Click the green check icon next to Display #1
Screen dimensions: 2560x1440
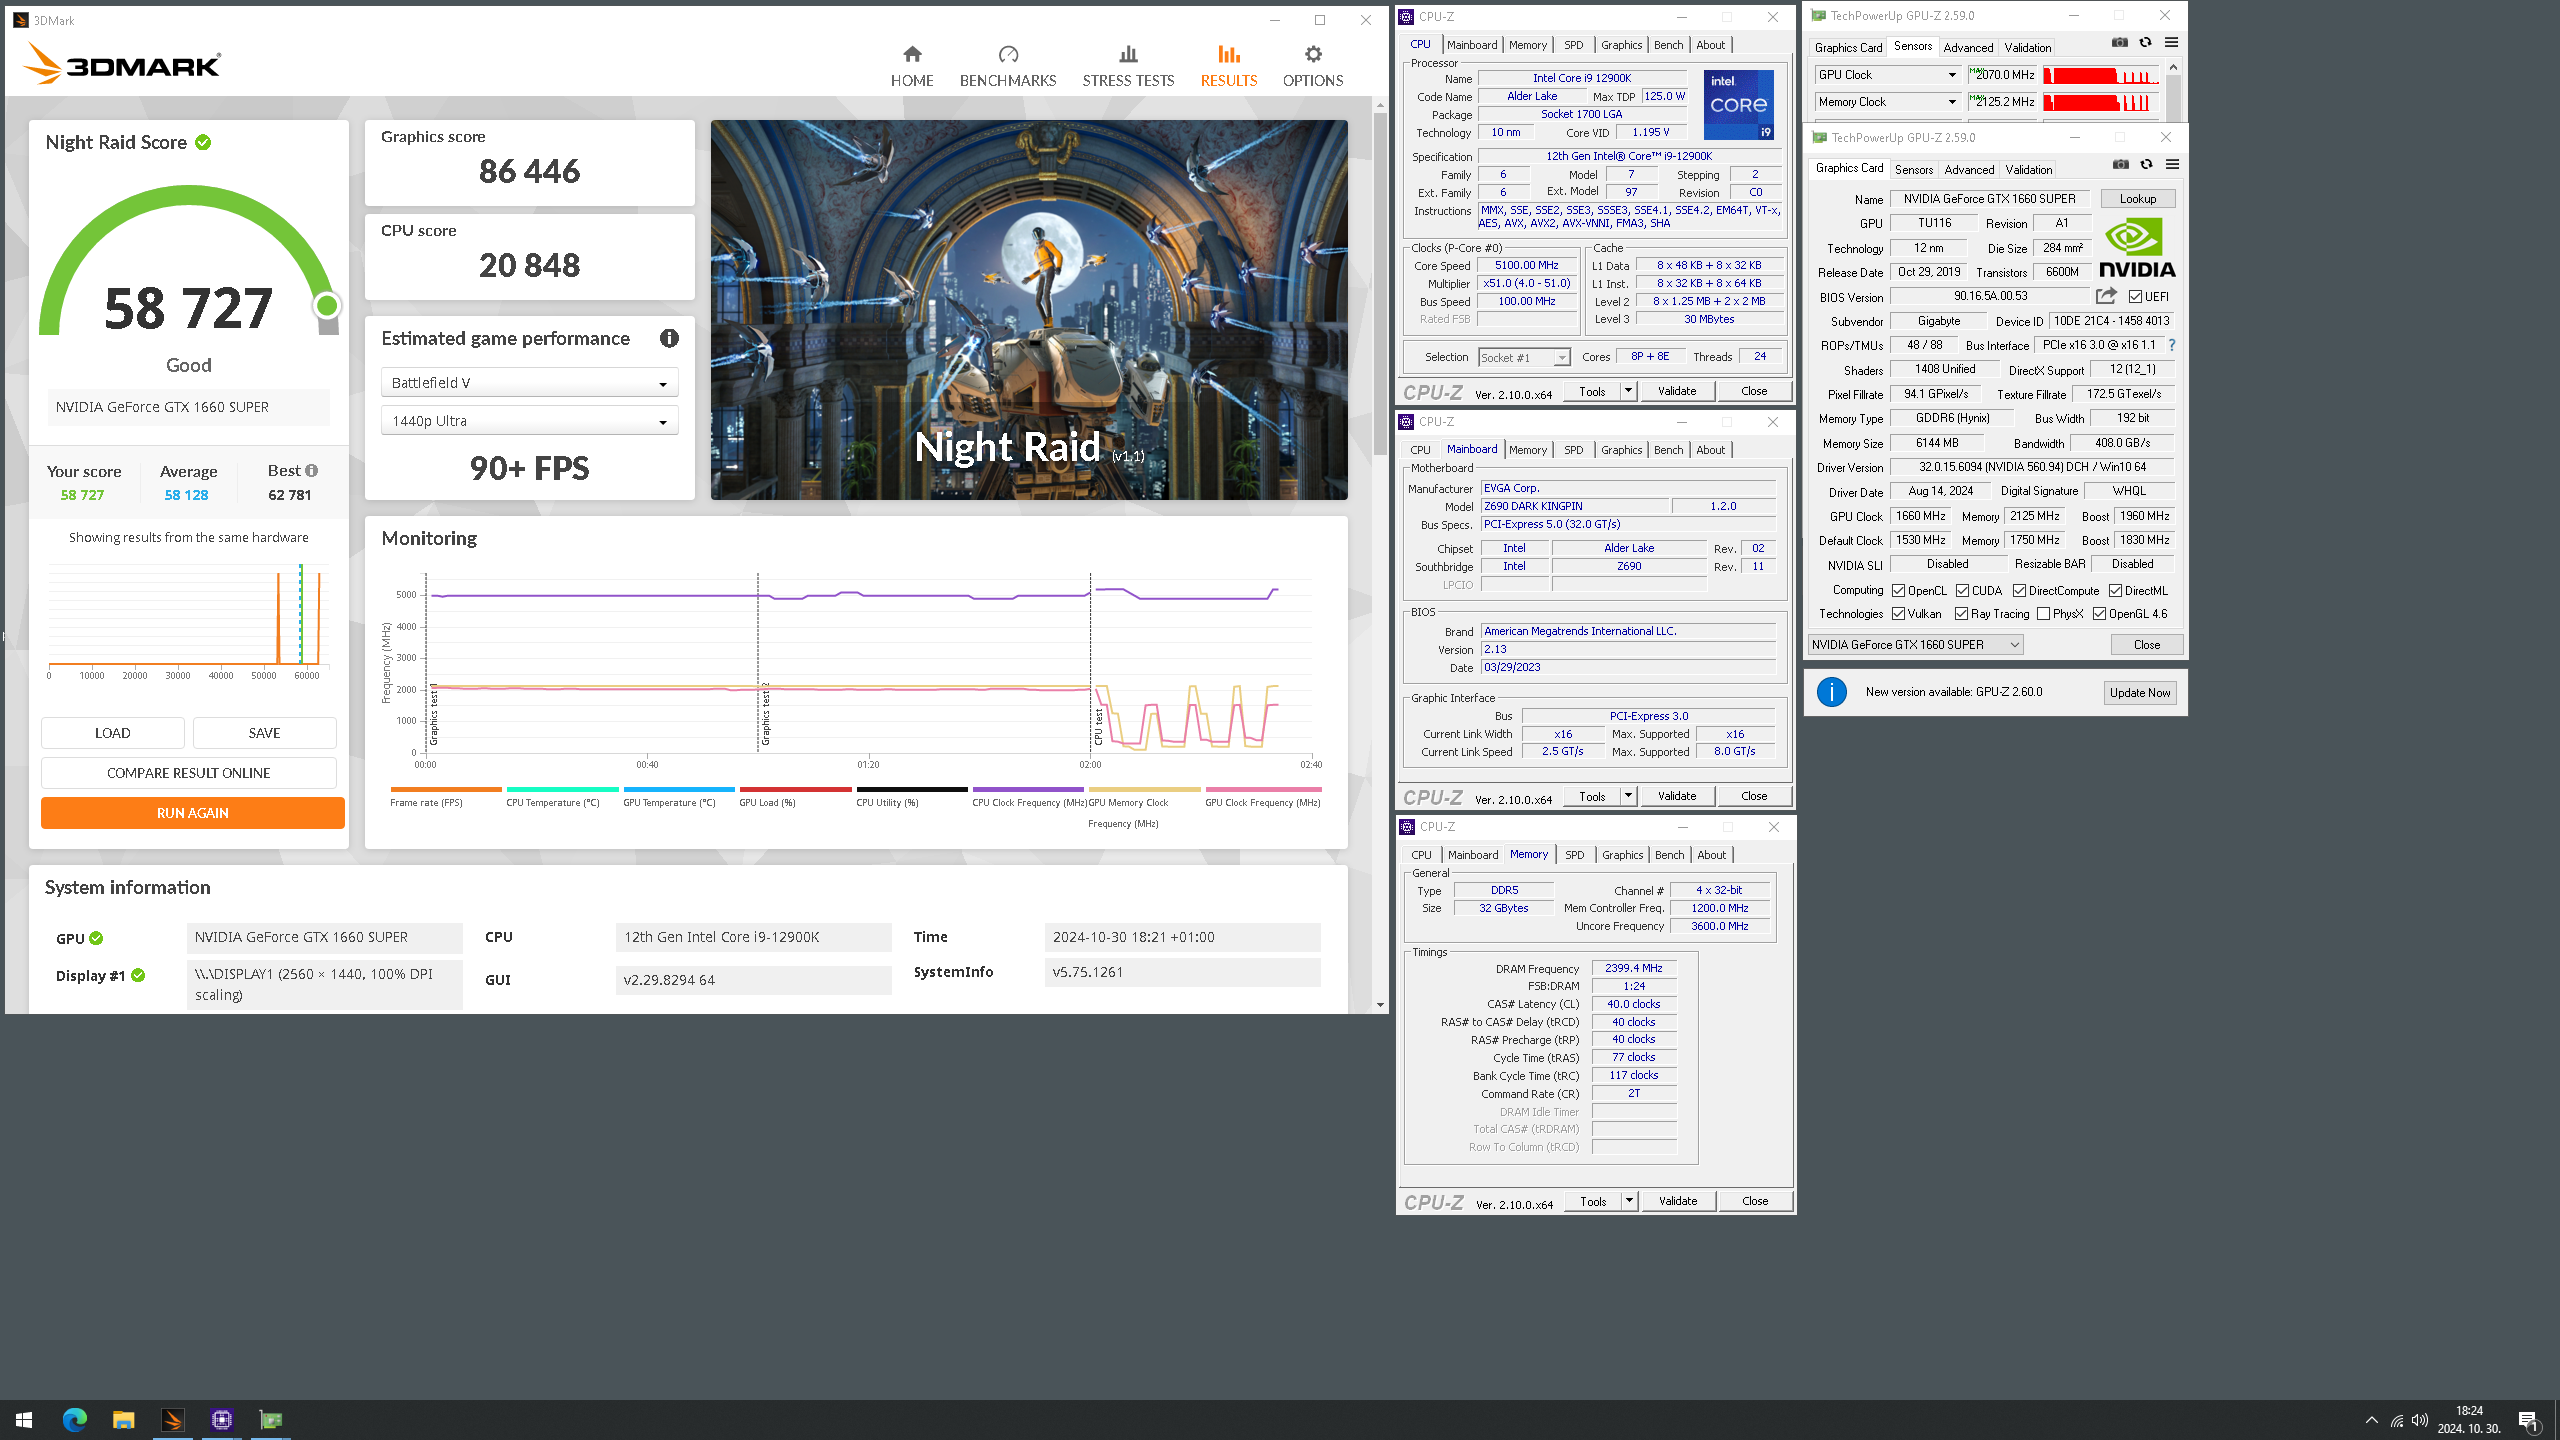point(138,975)
